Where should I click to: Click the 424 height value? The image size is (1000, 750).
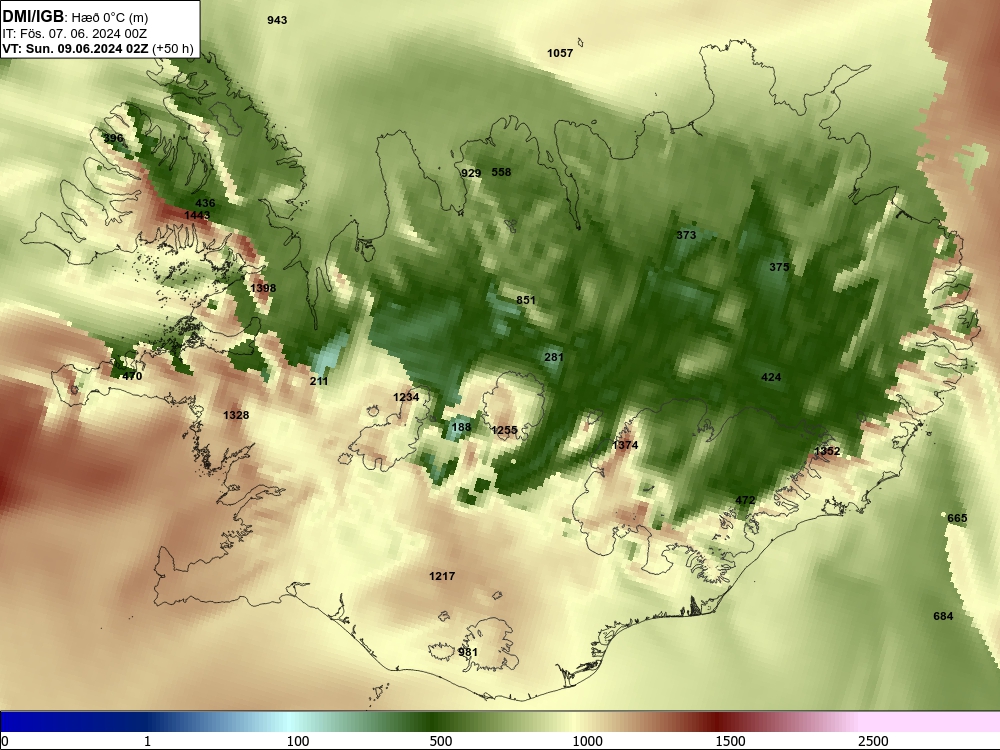[x=771, y=378]
